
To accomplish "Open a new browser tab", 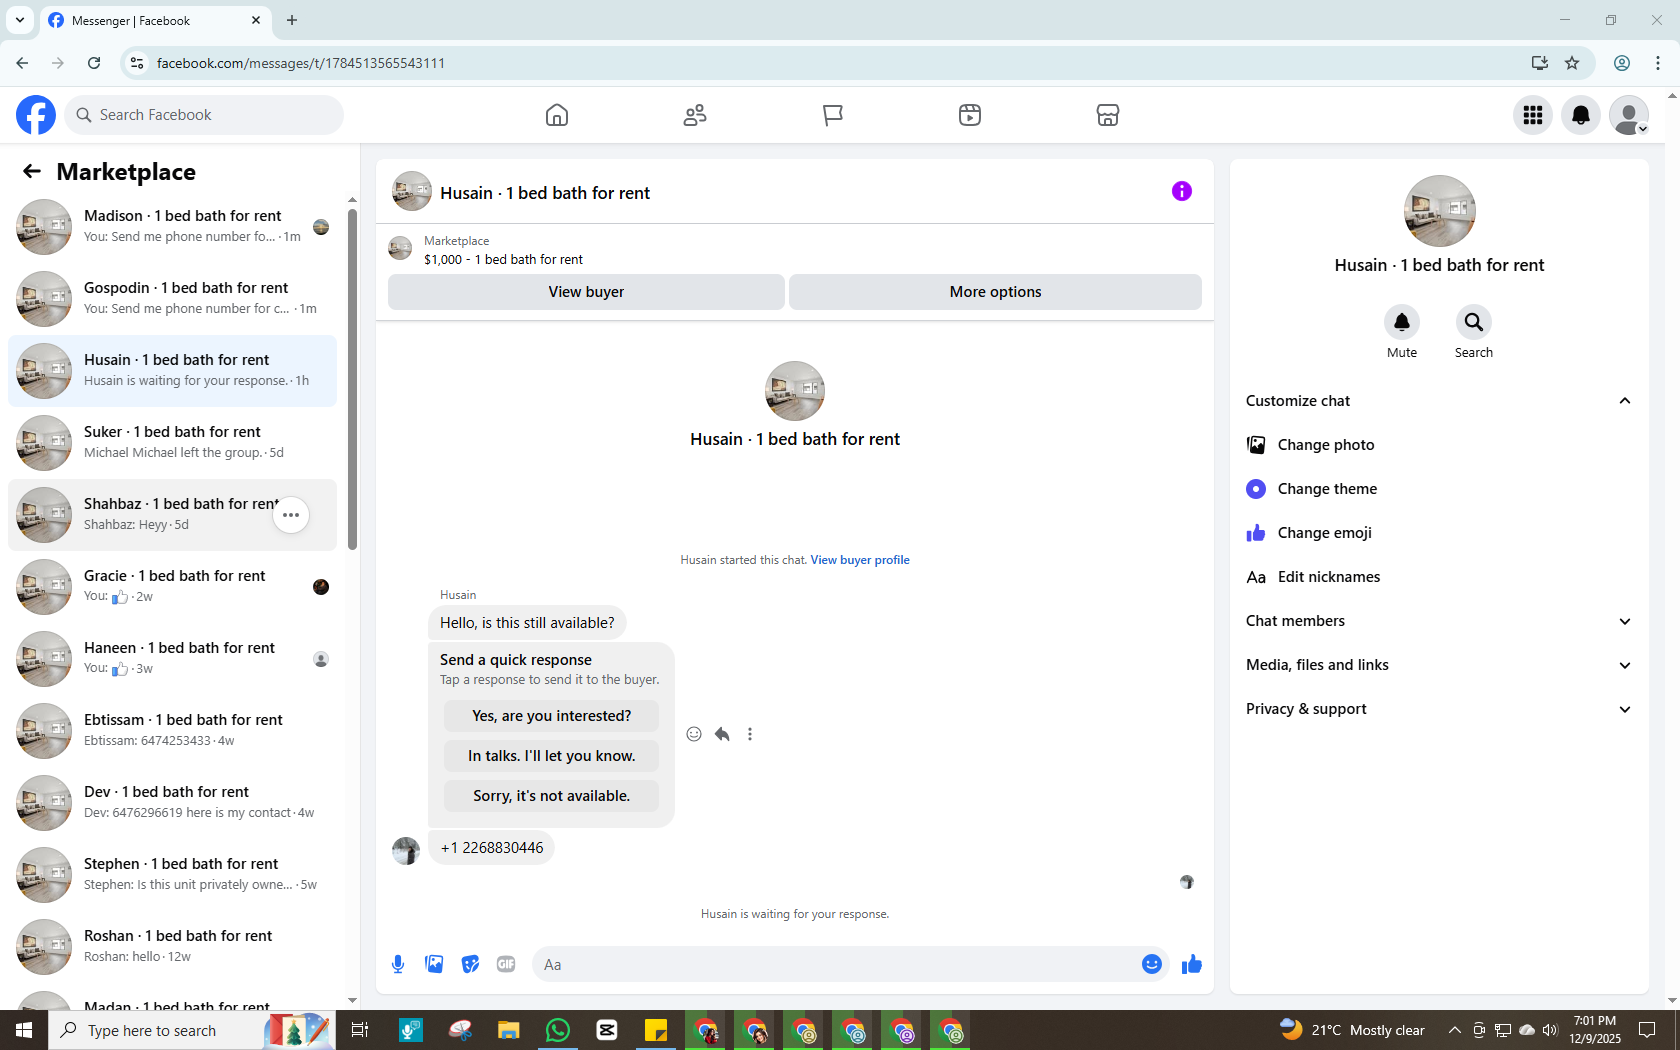I will tap(292, 20).
